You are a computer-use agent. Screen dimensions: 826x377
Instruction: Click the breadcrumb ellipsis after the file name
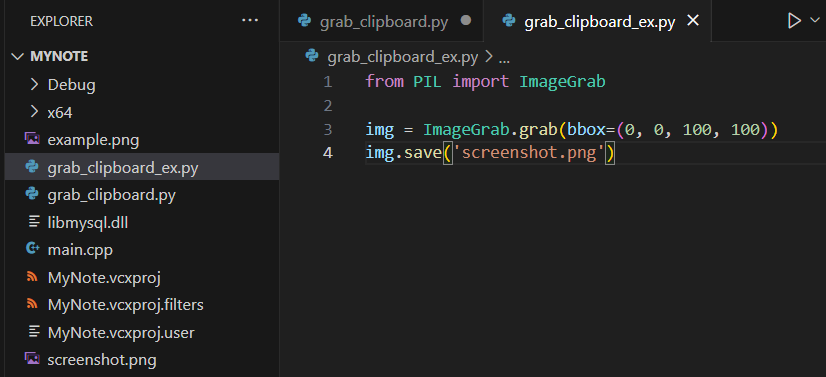pos(504,58)
